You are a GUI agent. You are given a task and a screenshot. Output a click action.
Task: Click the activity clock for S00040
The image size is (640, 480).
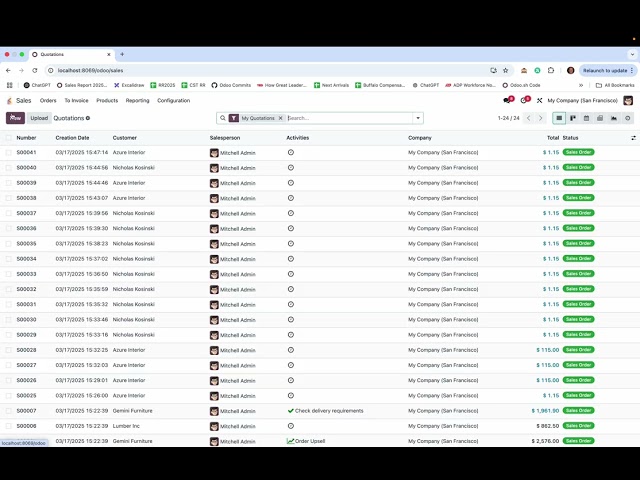291,167
